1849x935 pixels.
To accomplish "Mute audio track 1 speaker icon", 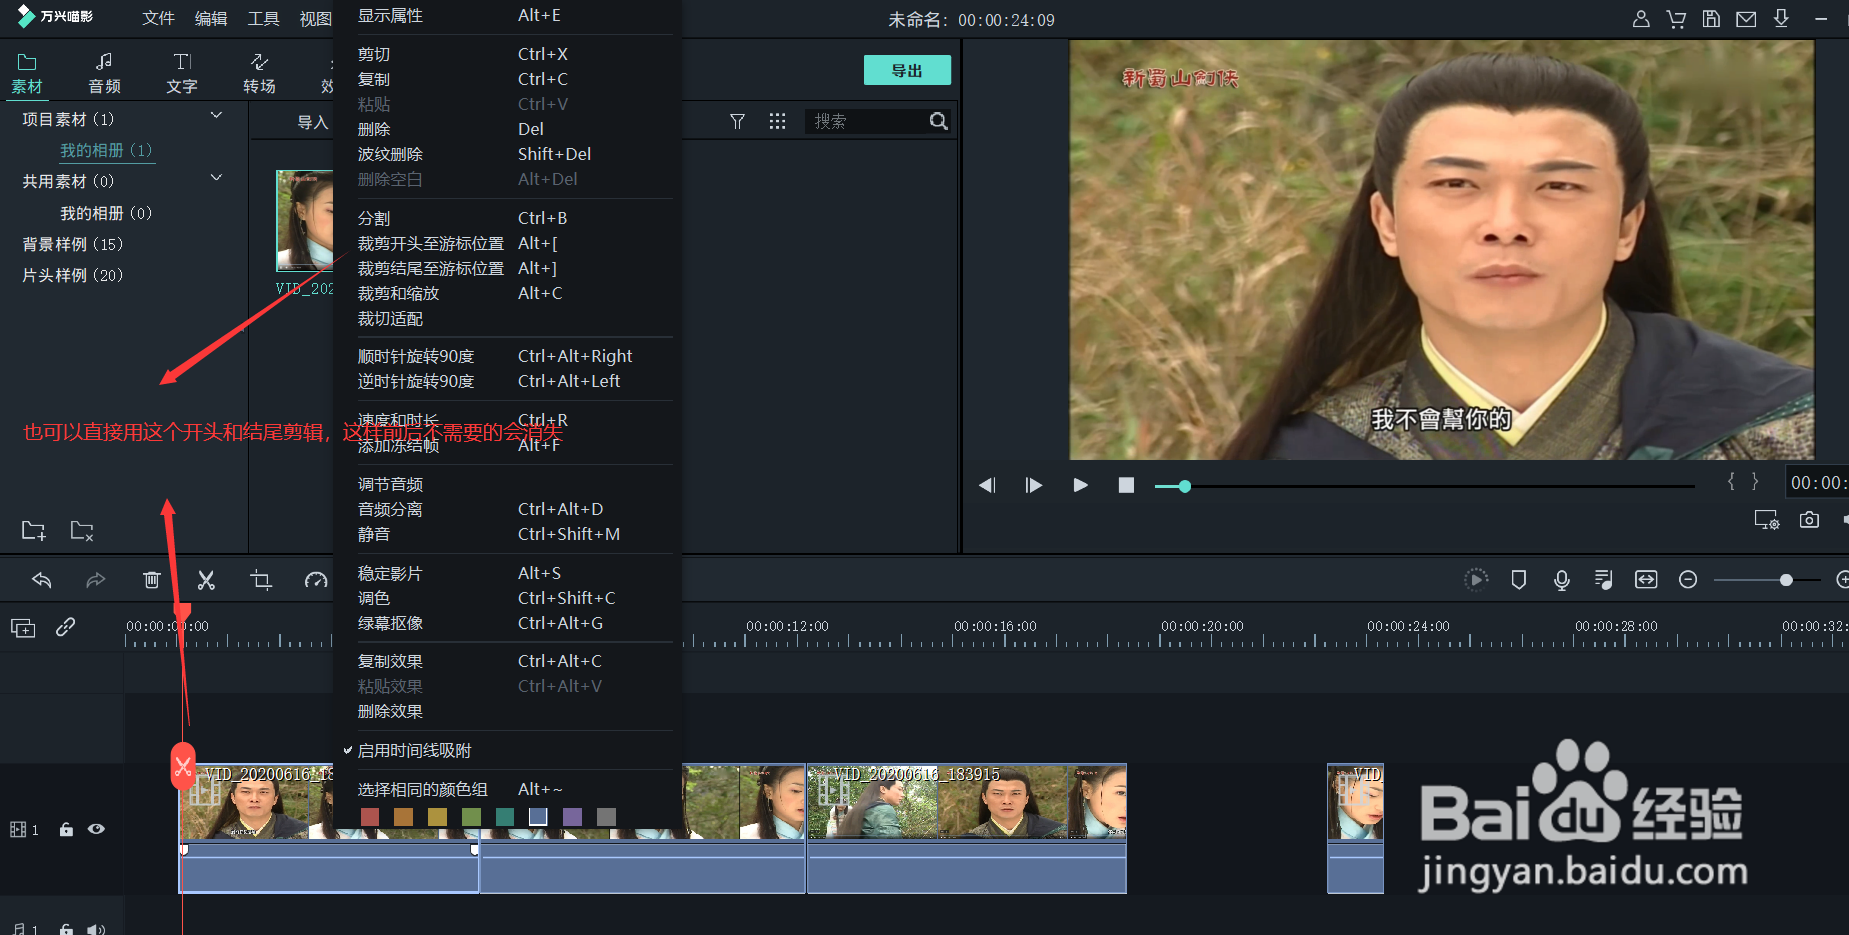I will click(96, 929).
